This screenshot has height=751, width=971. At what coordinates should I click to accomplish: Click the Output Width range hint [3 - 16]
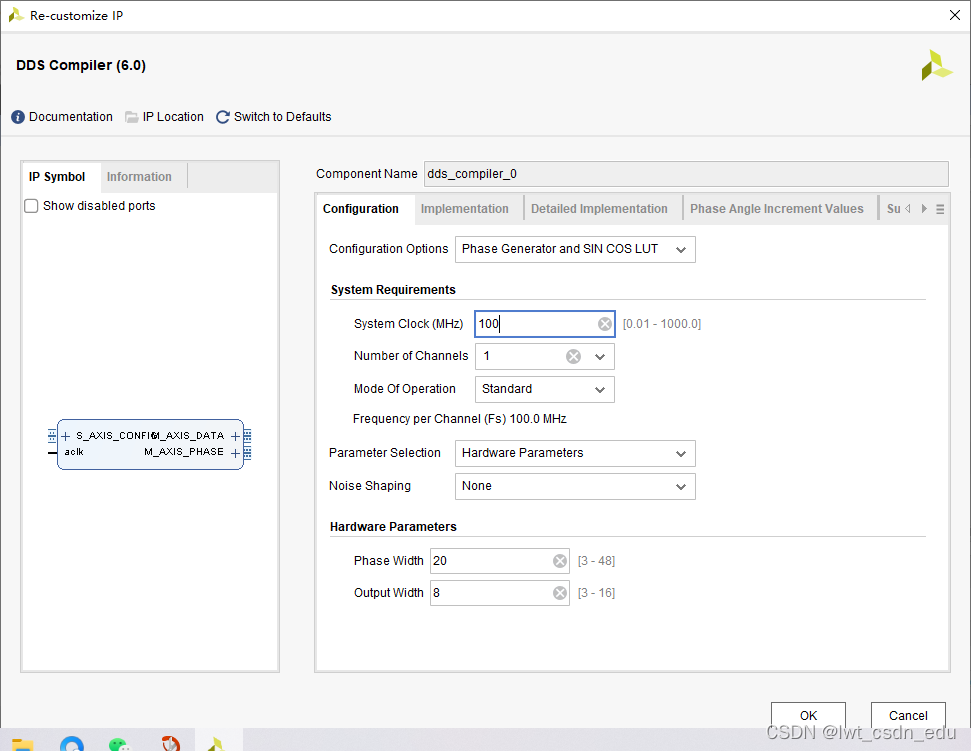point(596,593)
